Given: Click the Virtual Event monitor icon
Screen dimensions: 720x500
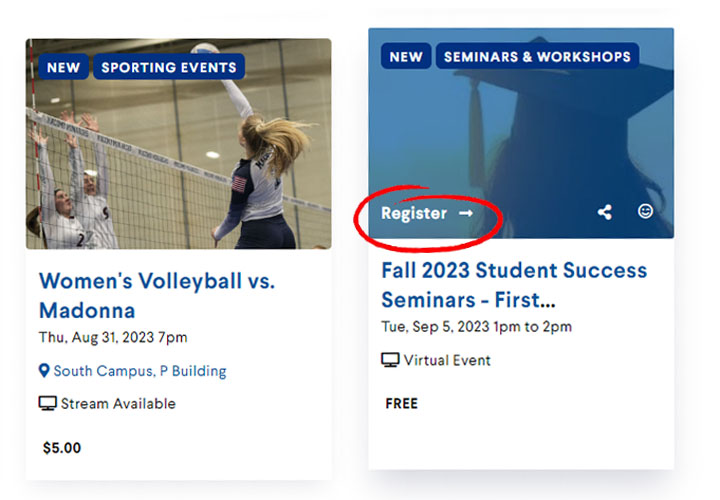Looking at the screenshot, I should (390, 360).
